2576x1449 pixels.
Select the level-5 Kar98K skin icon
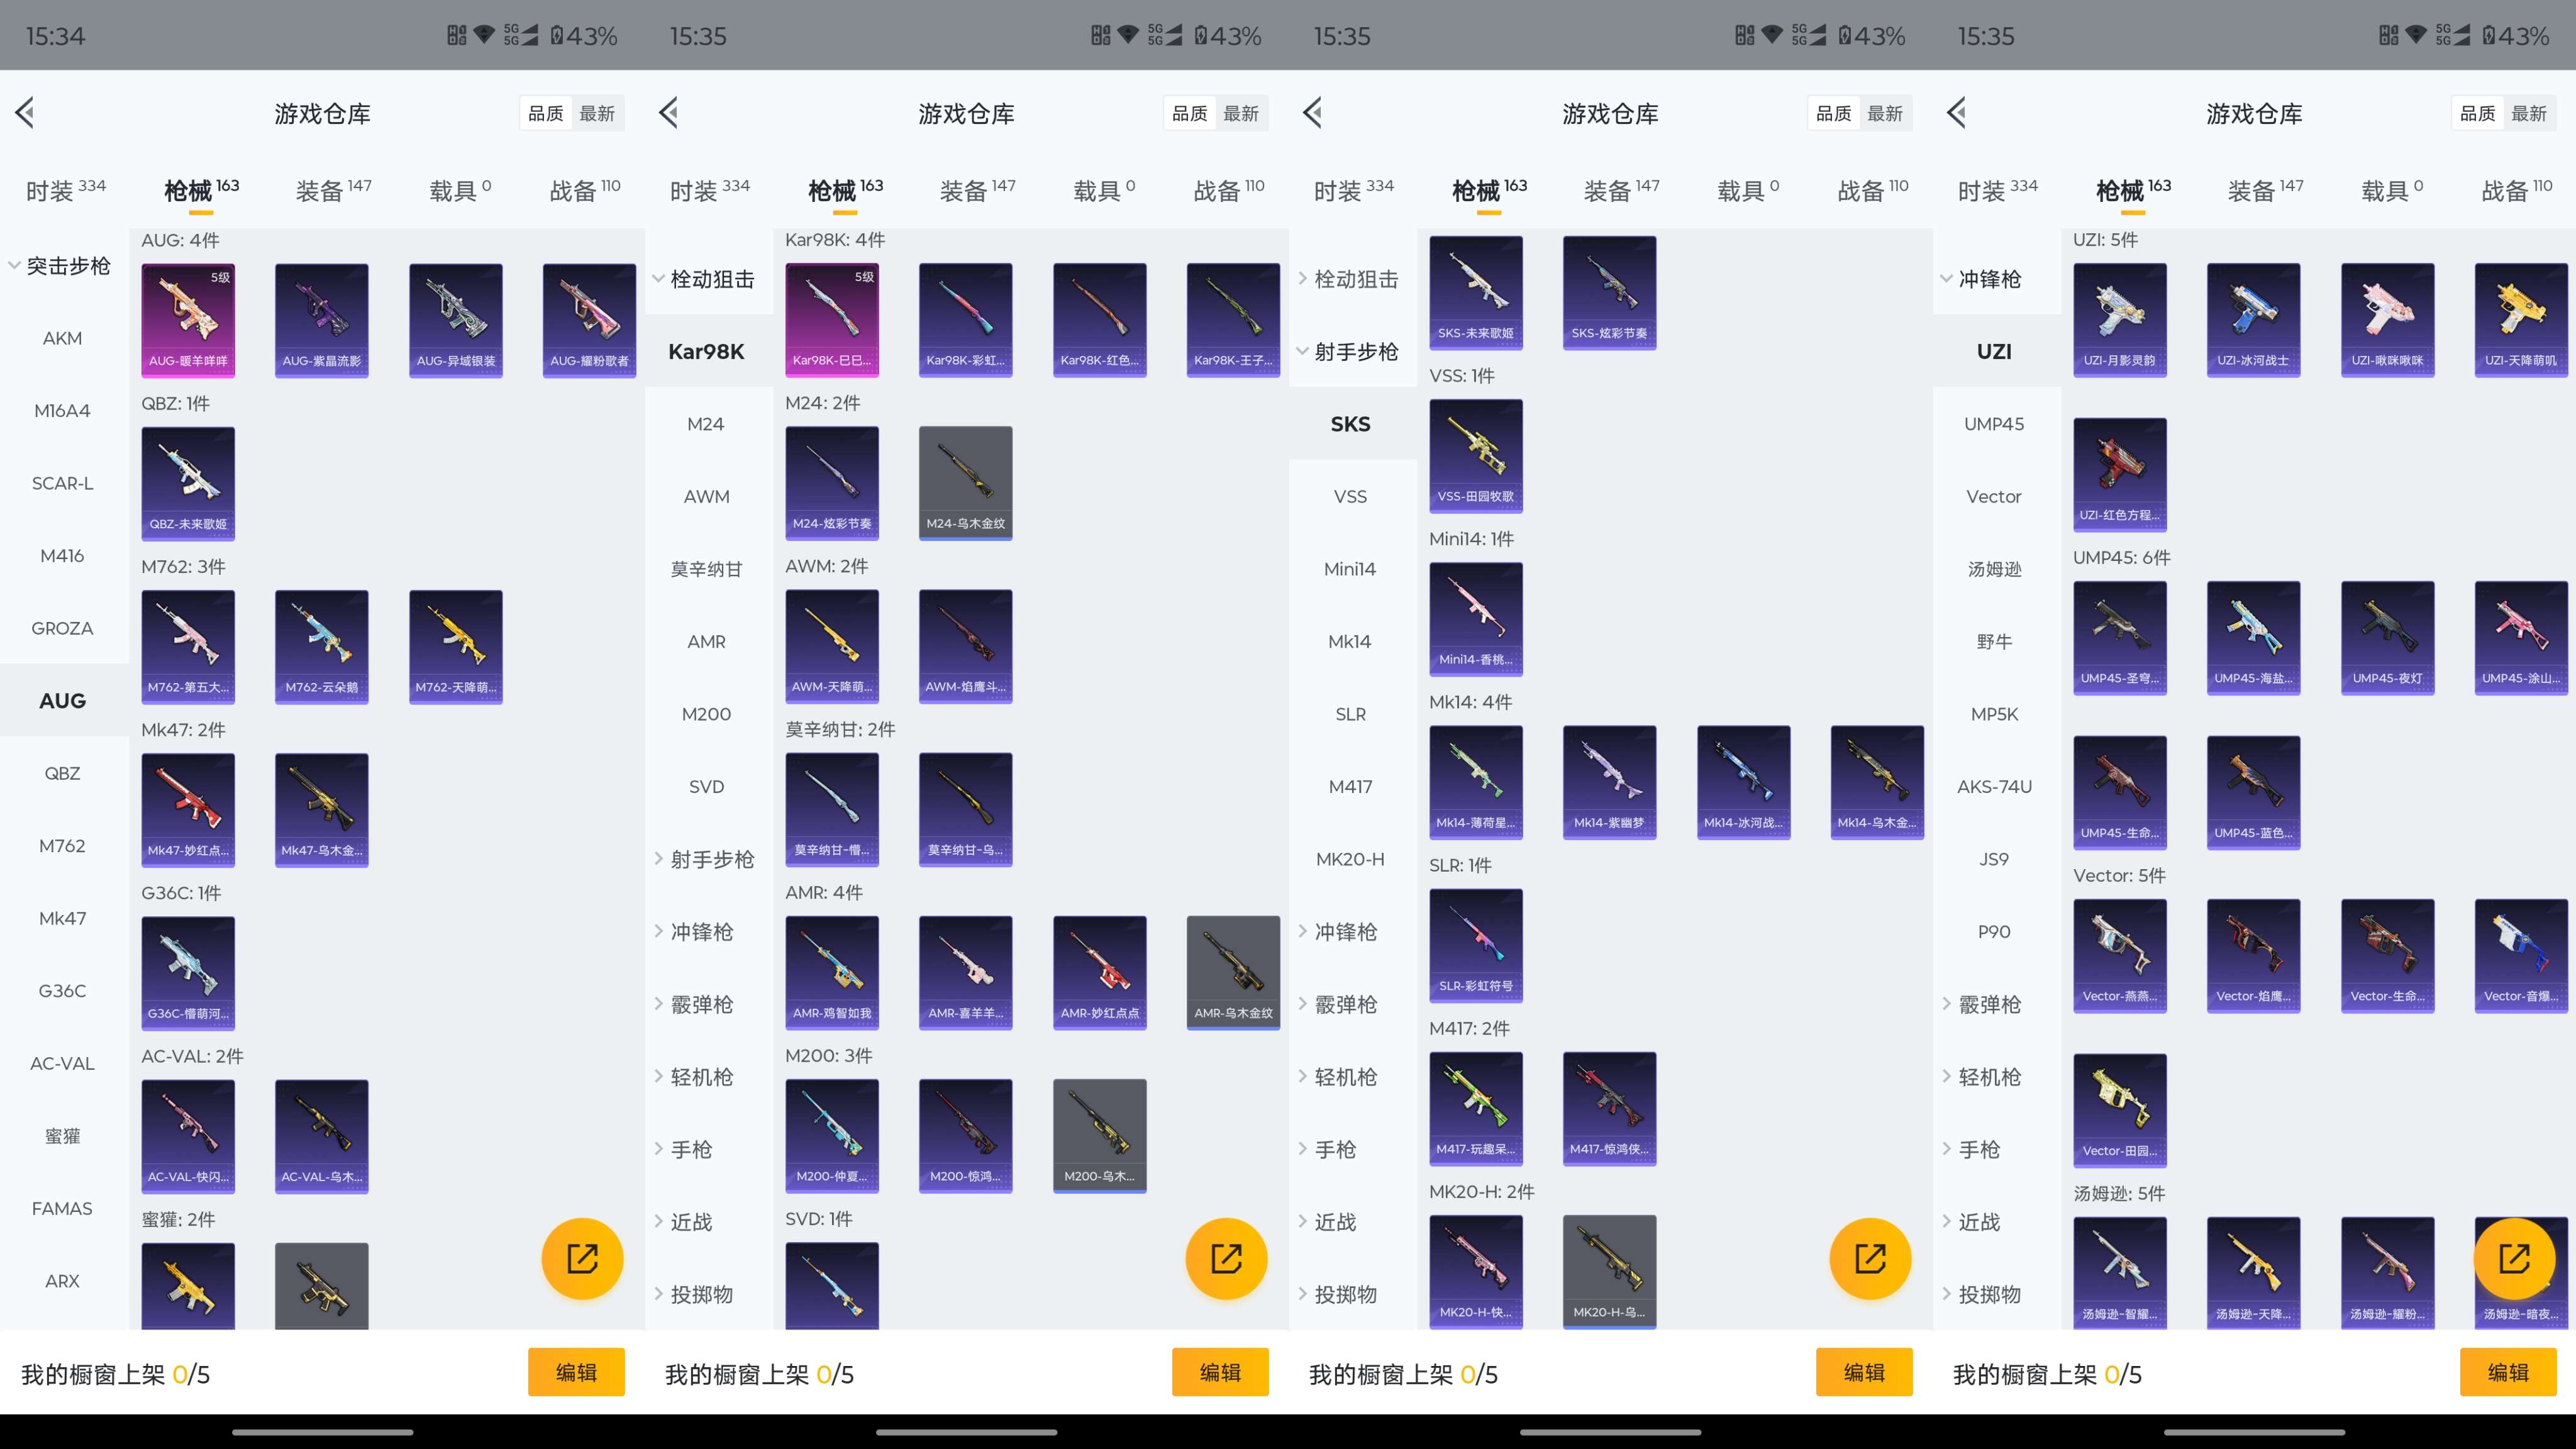[831, 320]
